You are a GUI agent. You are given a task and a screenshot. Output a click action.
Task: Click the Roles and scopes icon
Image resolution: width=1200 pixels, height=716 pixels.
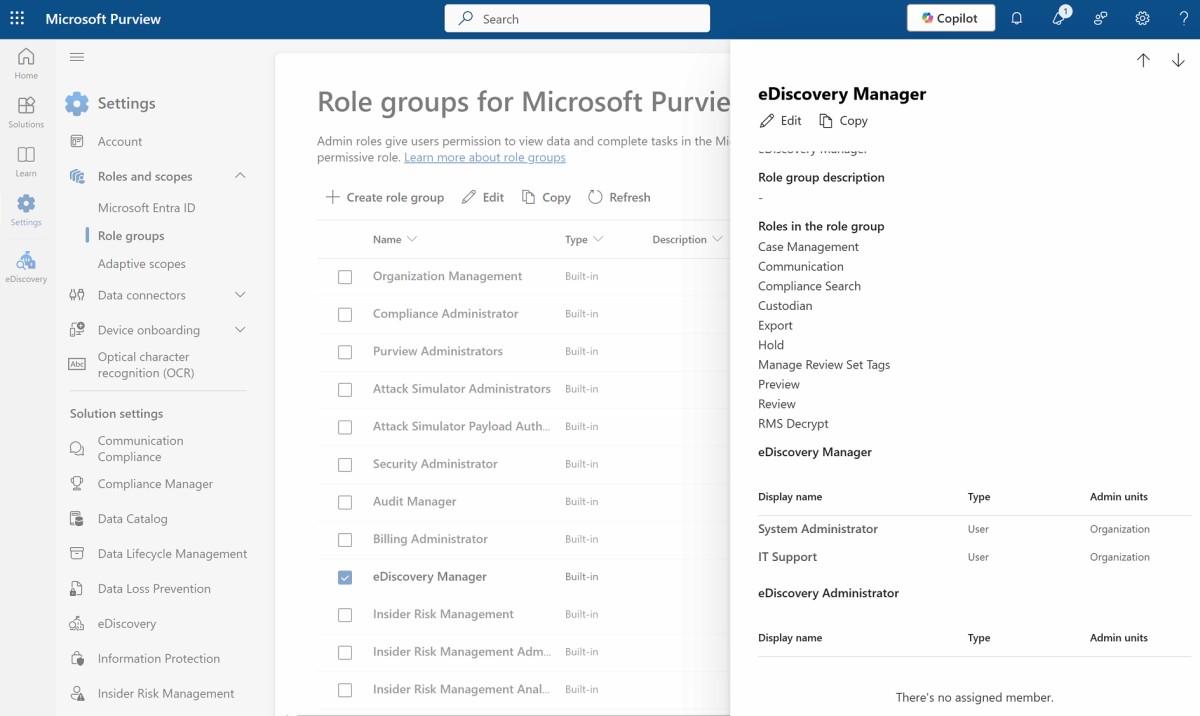tap(77, 176)
